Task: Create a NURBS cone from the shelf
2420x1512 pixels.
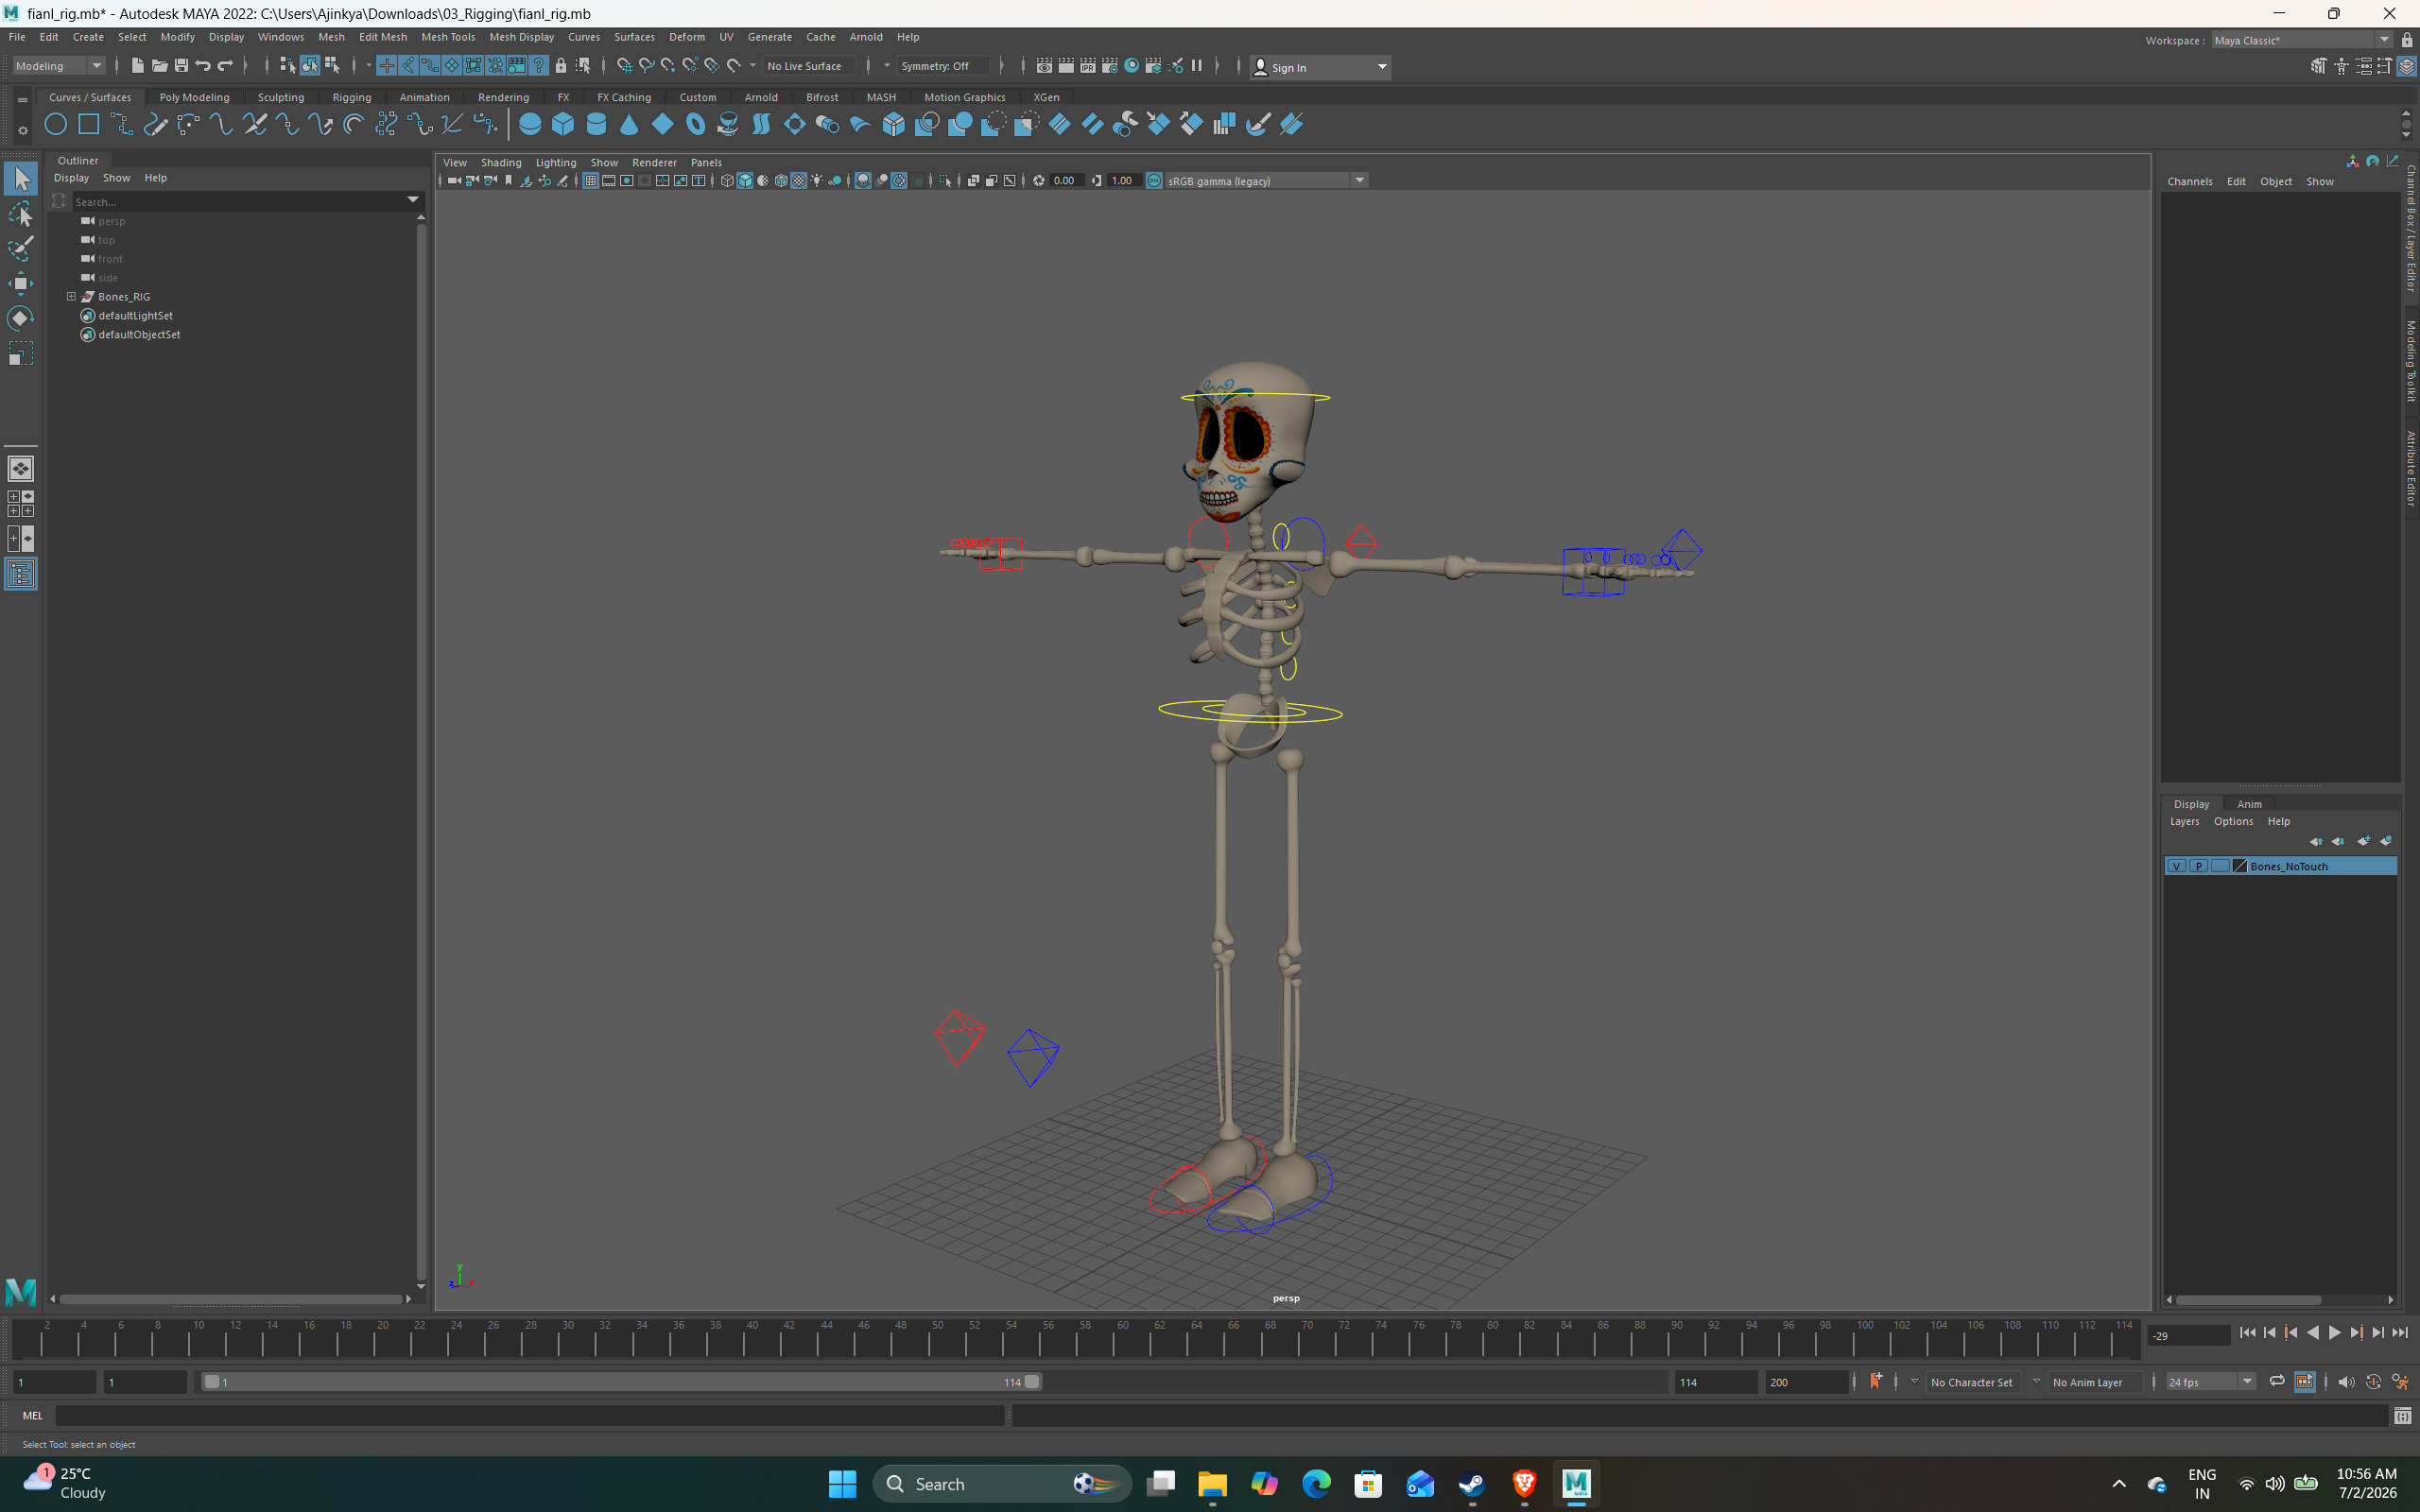Action: 629,124
